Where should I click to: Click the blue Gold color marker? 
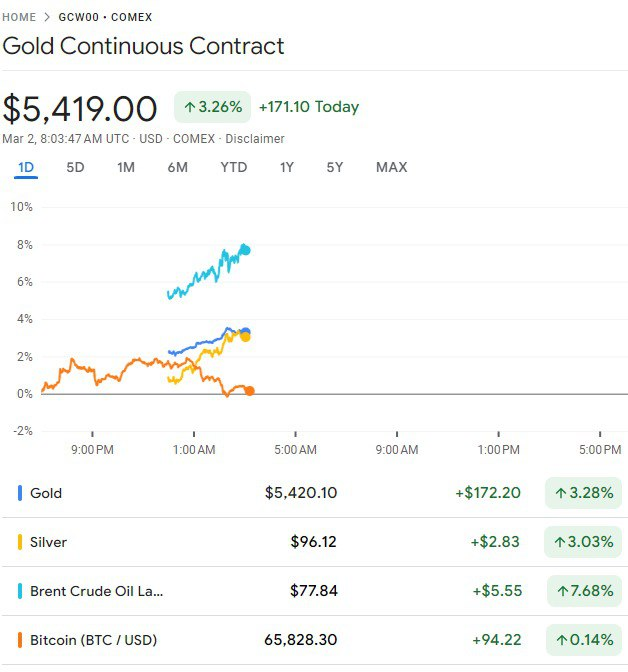(x=20, y=493)
